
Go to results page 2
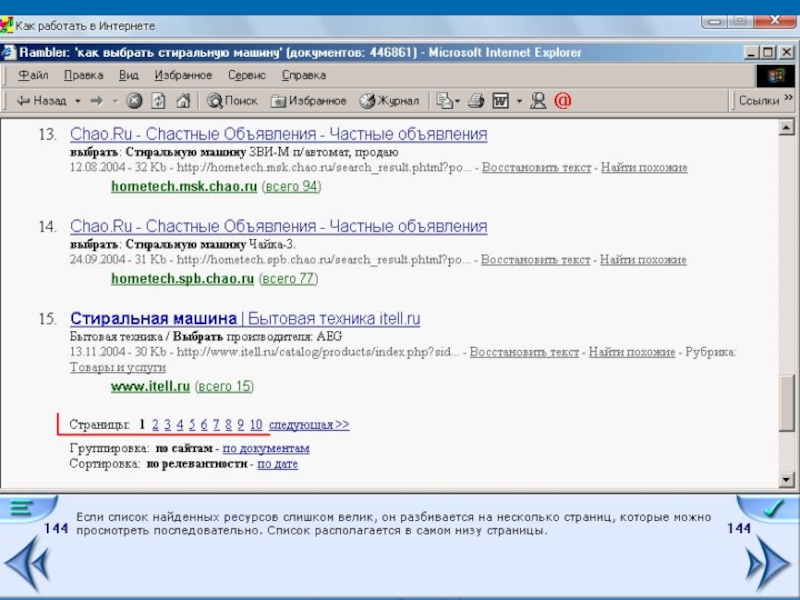[155, 424]
